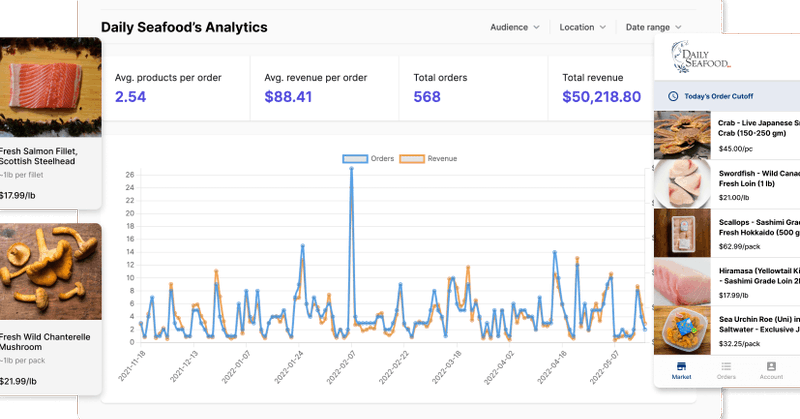Open Fresh Salmon Fillet, Scottish Steelhead title
The width and height of the screenshot is (800, 419).
[38, 156]
